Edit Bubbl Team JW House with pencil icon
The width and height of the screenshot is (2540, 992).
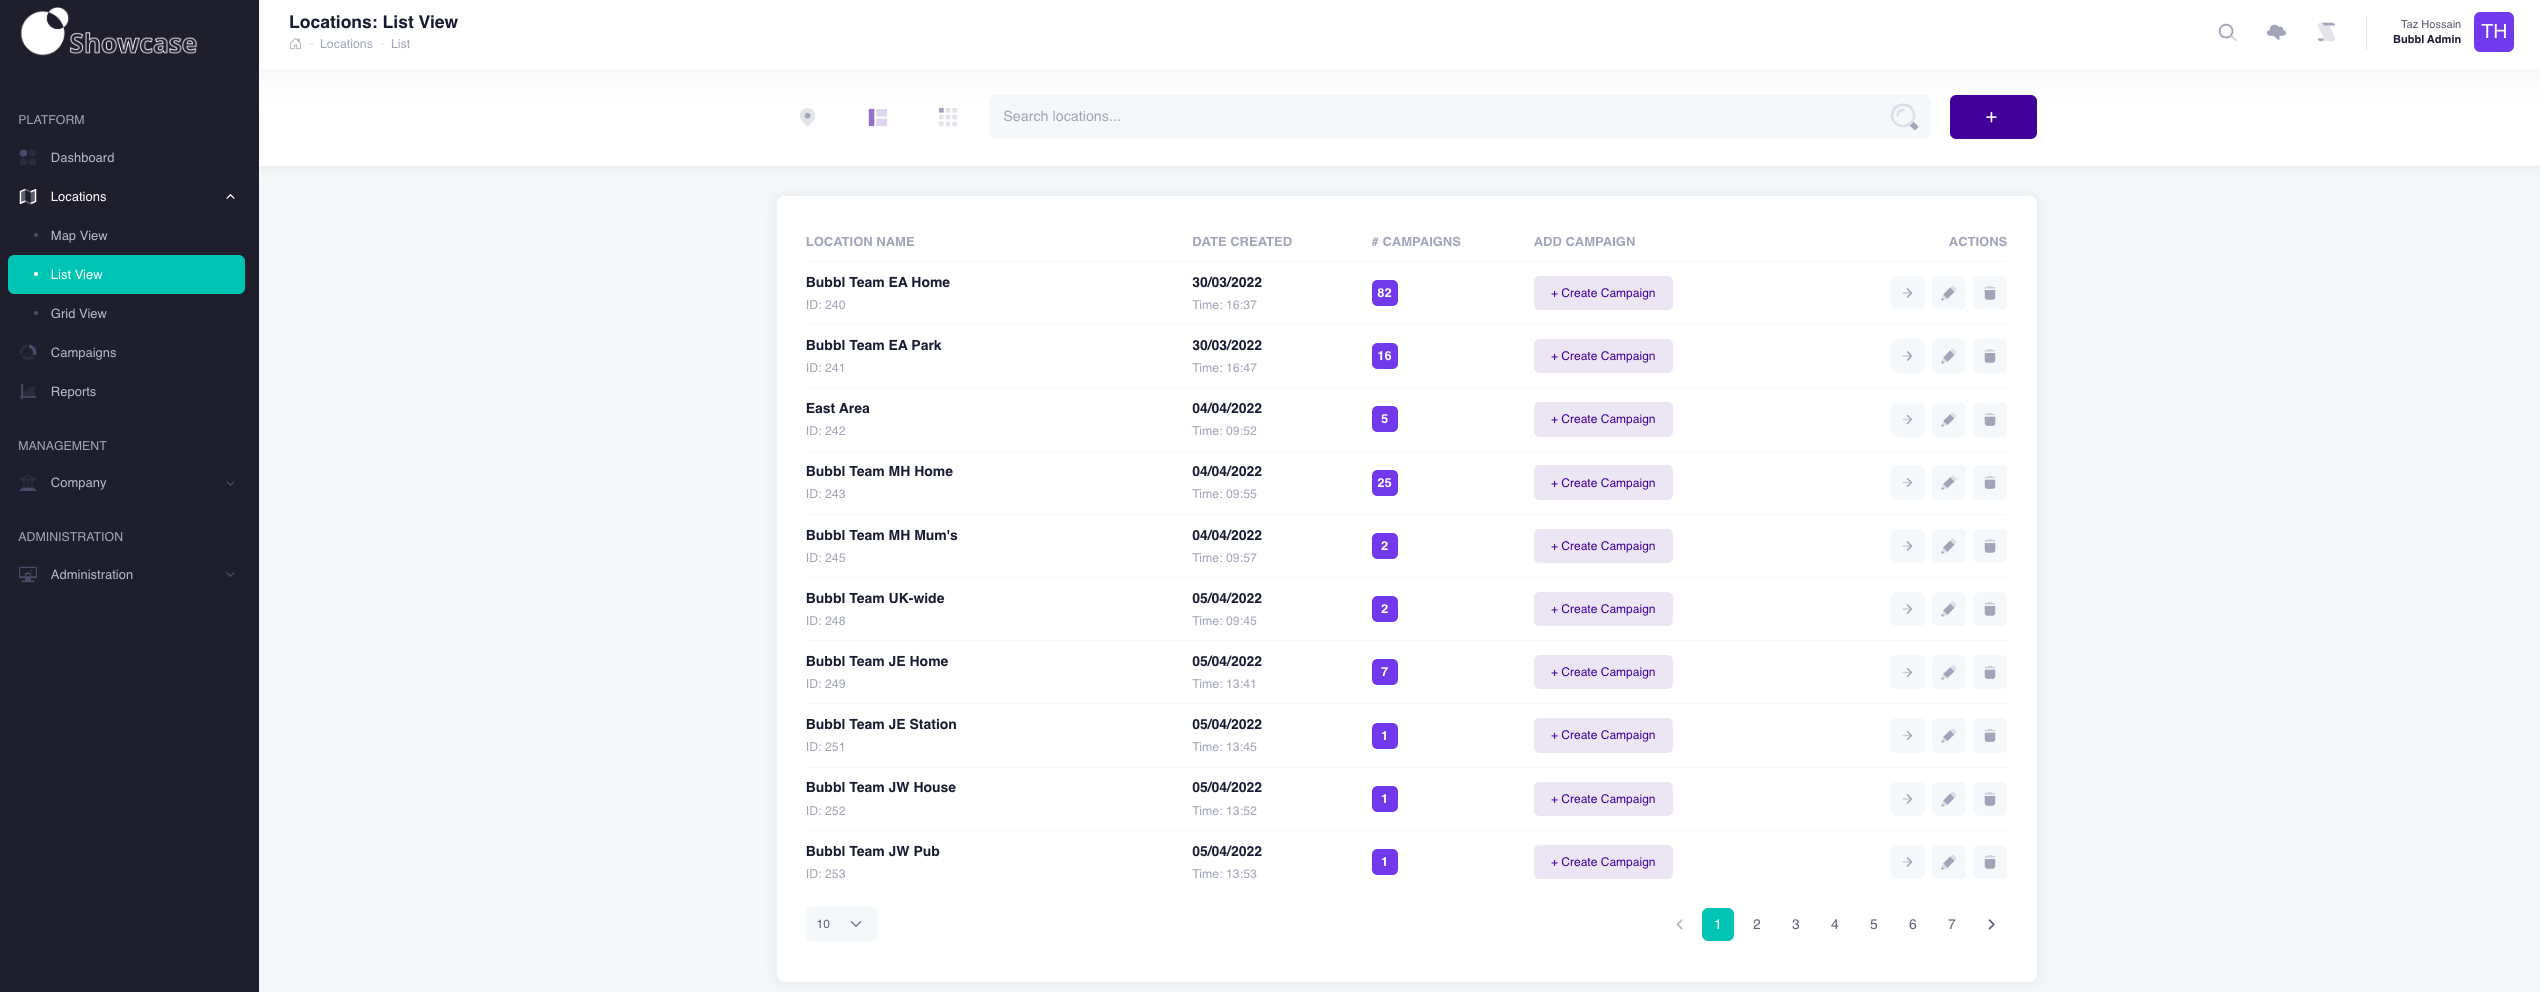(x=1949, y=799)
